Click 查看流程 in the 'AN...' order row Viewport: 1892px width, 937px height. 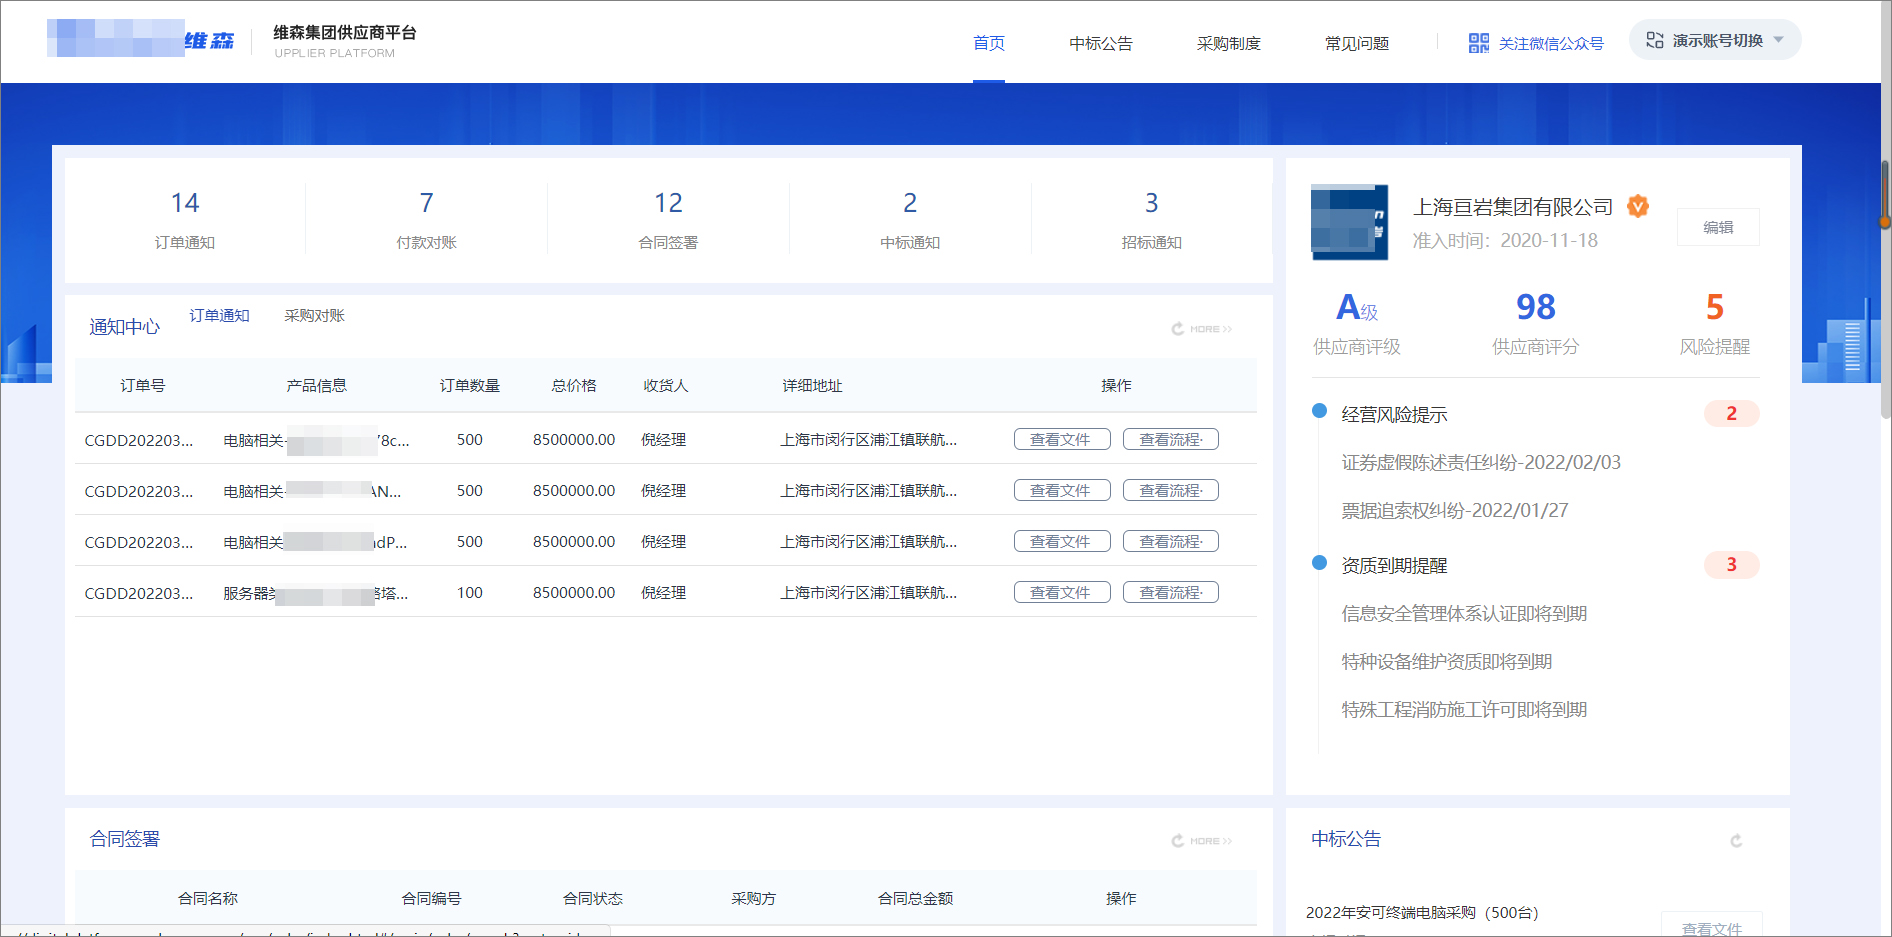tap(1171, 490)
